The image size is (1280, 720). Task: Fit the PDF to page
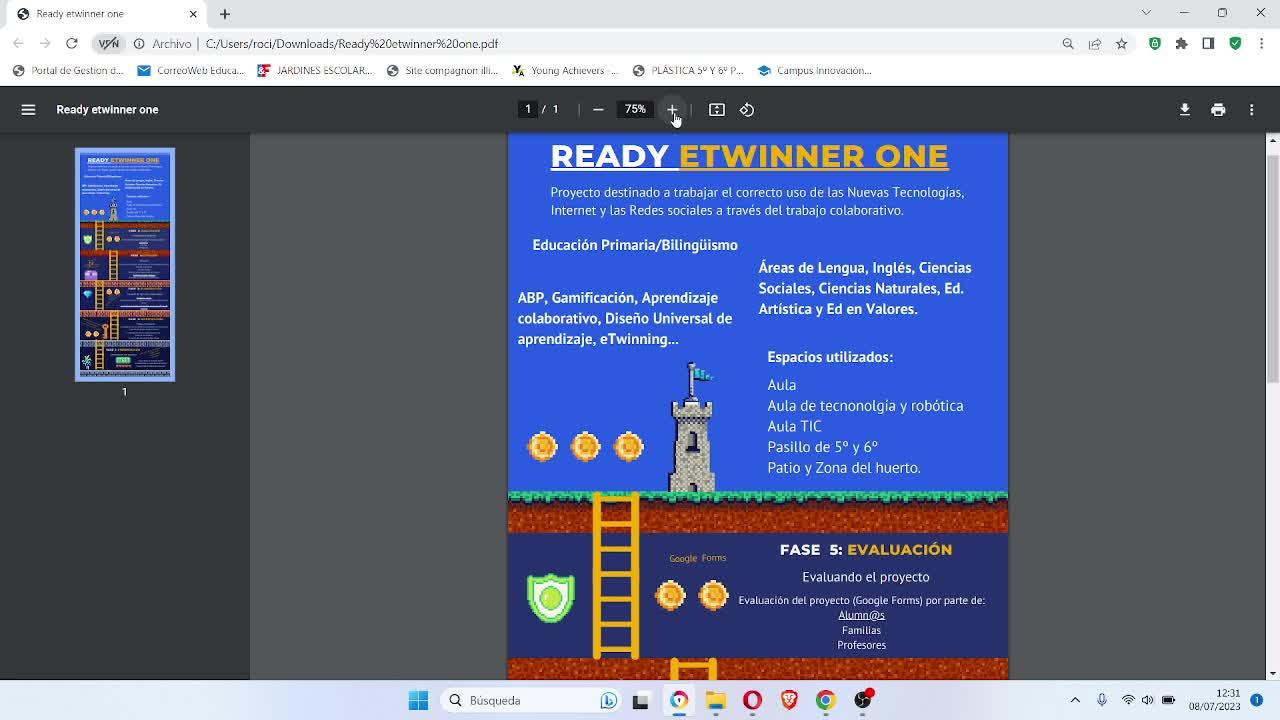click(717, 110)
